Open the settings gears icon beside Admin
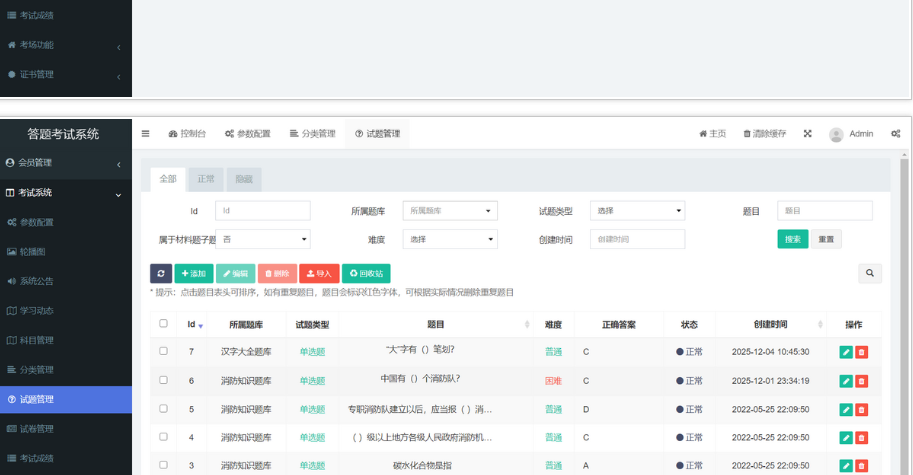Screen dimensions: 913x475 coord(896,133)
